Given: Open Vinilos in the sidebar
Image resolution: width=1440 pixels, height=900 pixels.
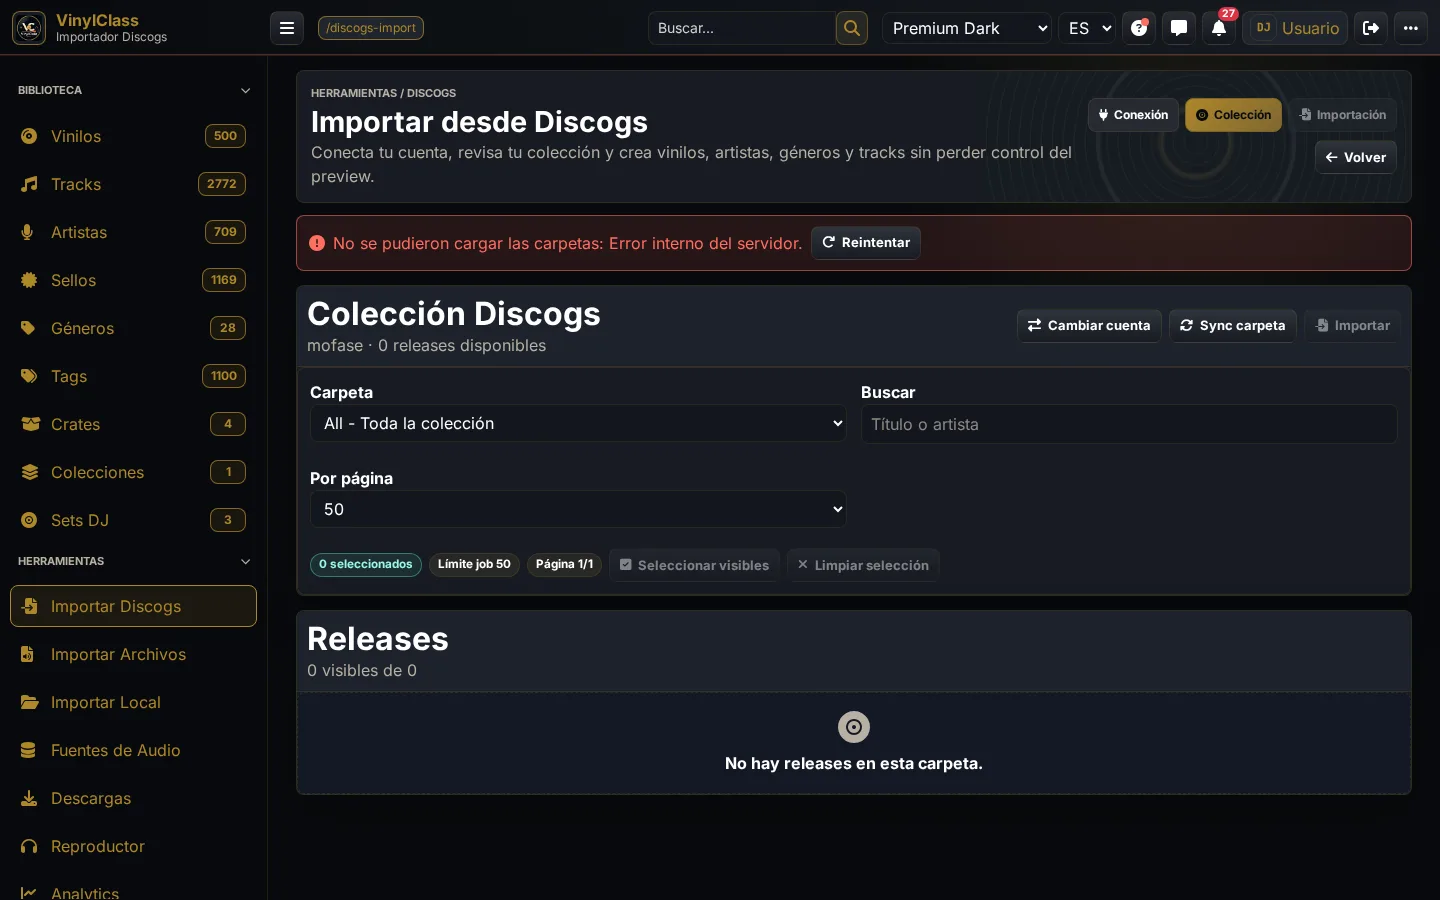Looking at the screenshot, I should pyautogui.click(x=133, y=136).
